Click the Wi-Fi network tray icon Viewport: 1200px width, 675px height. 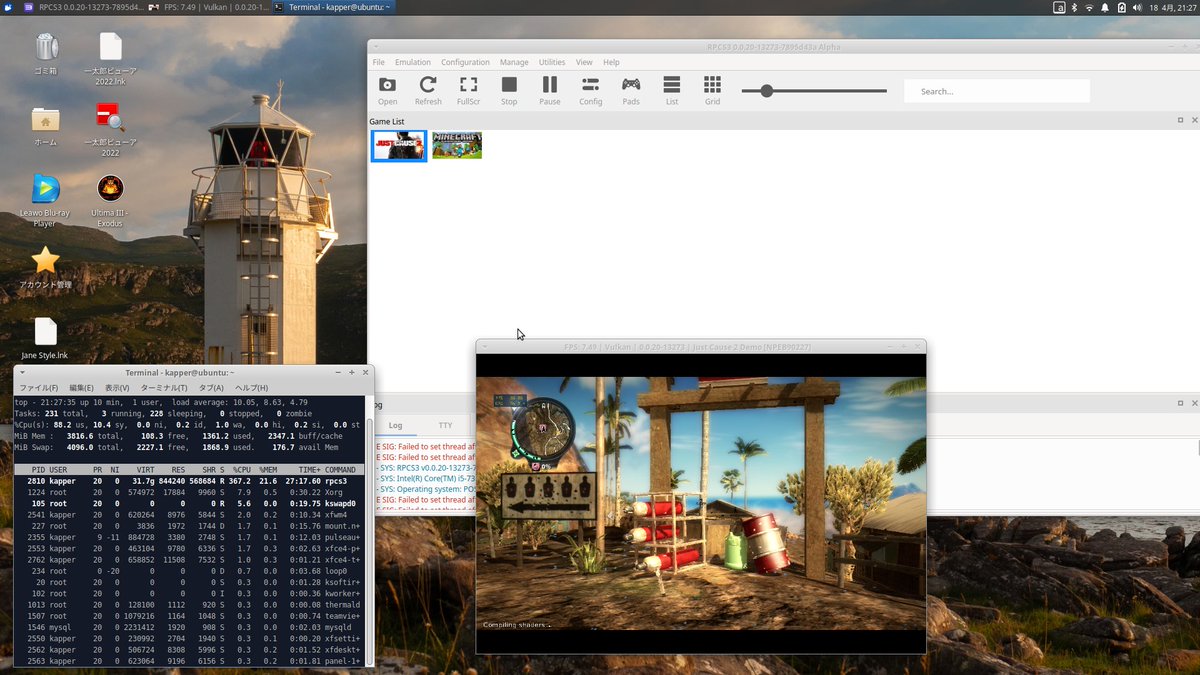(x=1090, y=7)
